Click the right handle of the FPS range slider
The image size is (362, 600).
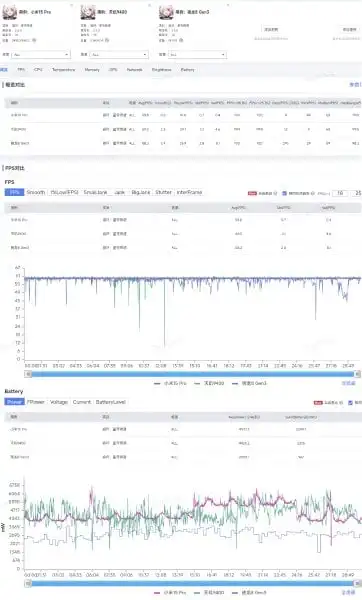click(357, 374)
